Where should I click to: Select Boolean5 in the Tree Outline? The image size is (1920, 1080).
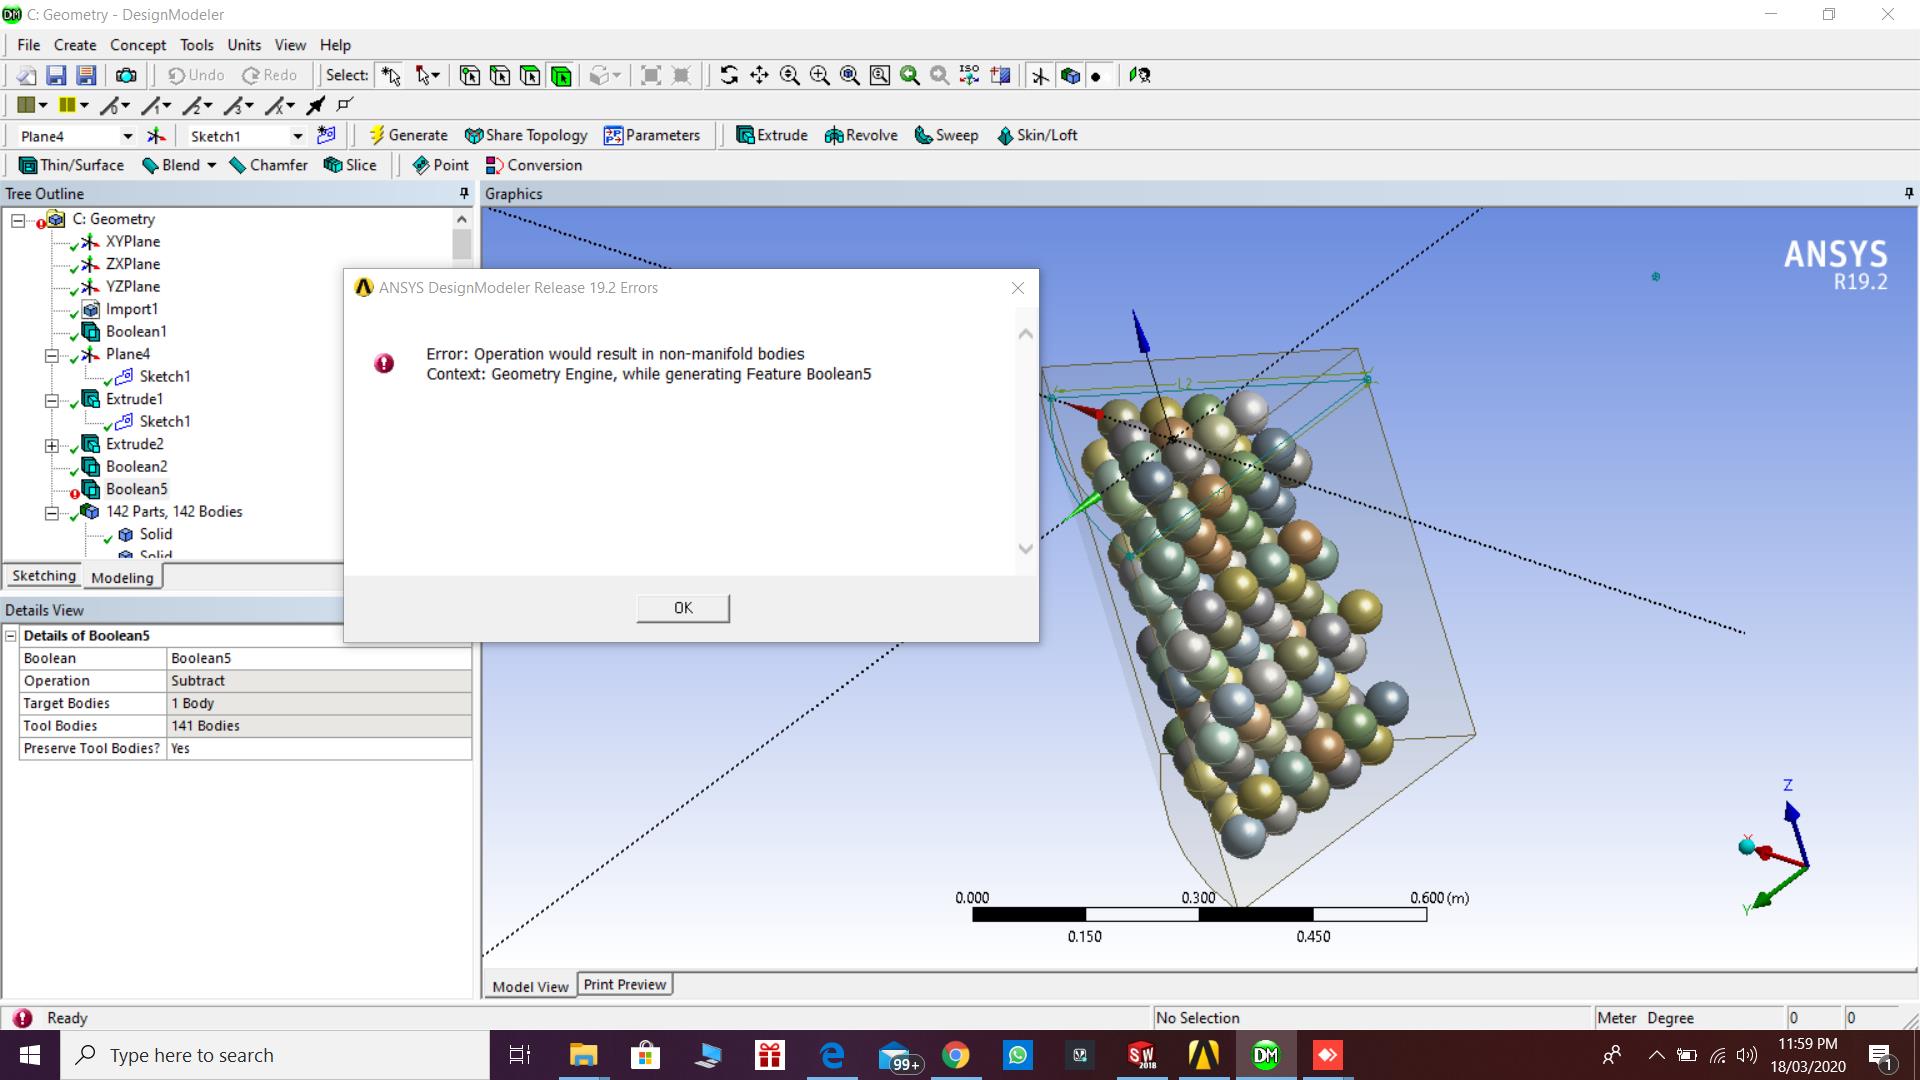click(136, 489)
